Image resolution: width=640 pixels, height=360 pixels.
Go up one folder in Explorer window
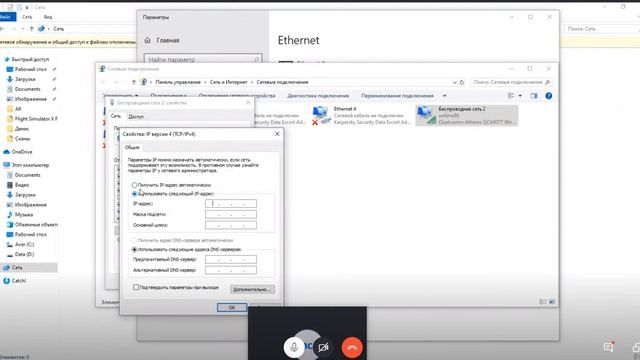31,29
